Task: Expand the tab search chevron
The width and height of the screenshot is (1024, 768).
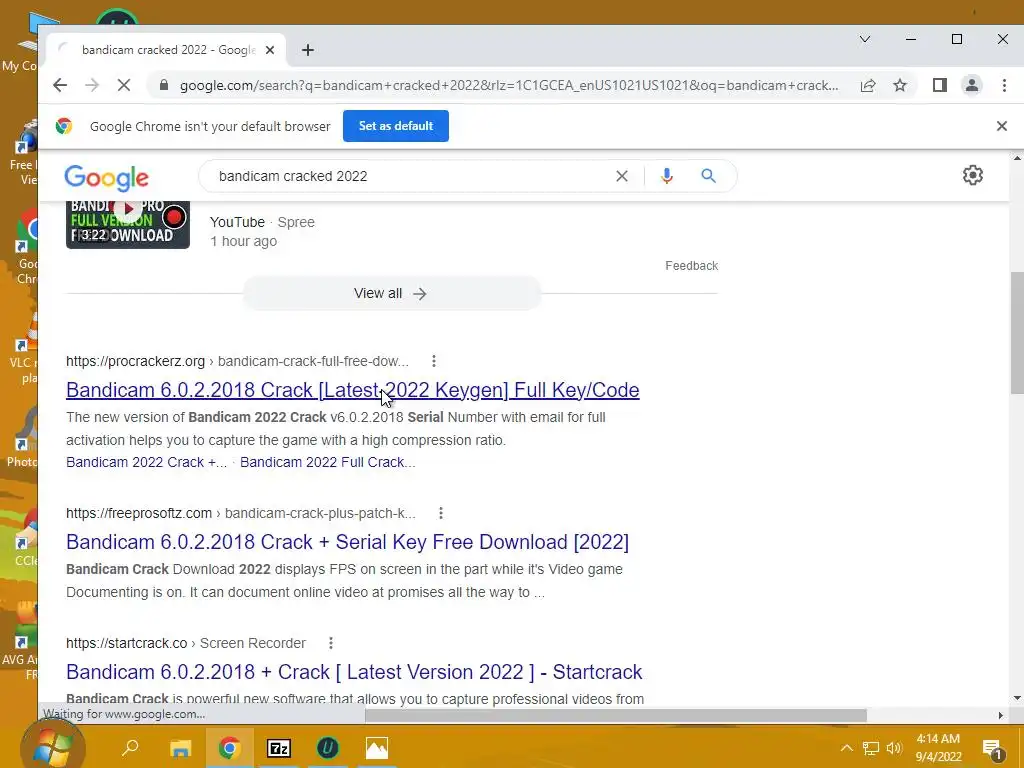Action: [x=865, y=39]
